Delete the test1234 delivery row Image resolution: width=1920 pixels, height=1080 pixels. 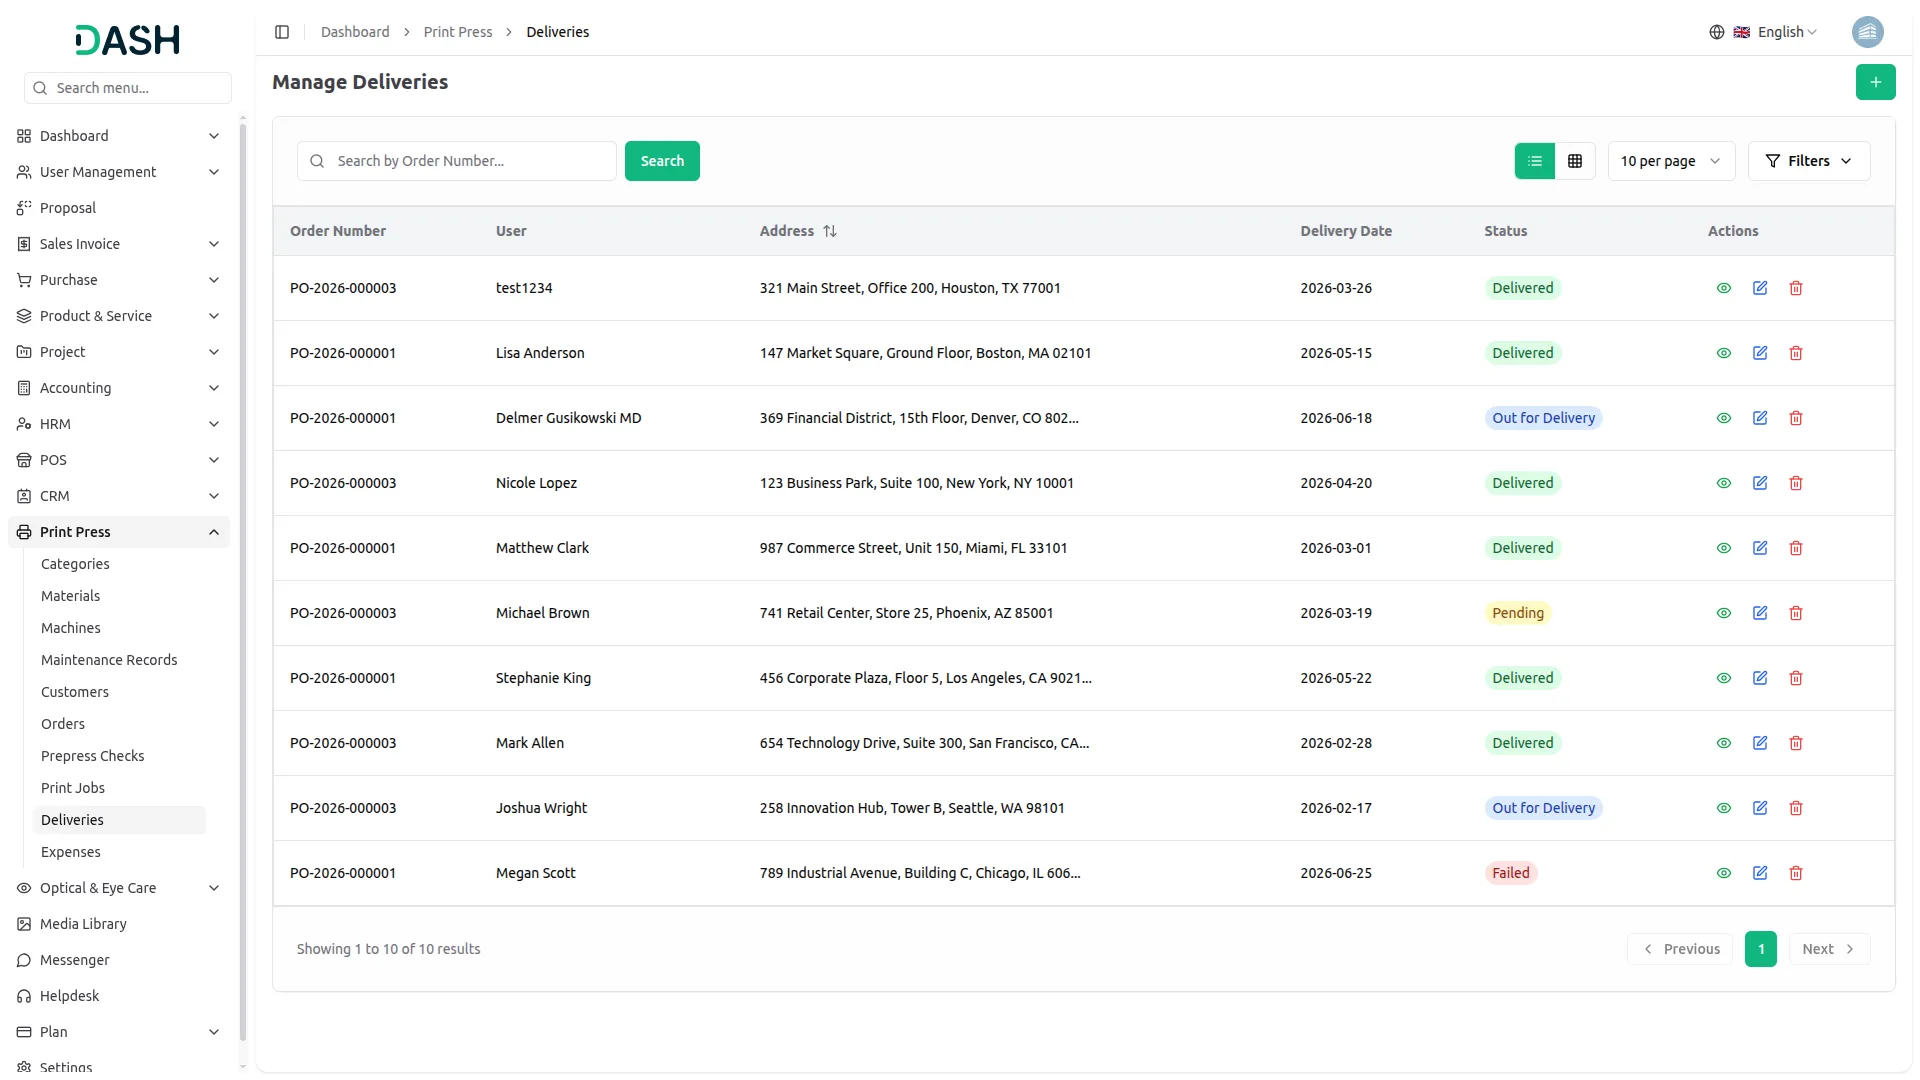point(1796,288)
